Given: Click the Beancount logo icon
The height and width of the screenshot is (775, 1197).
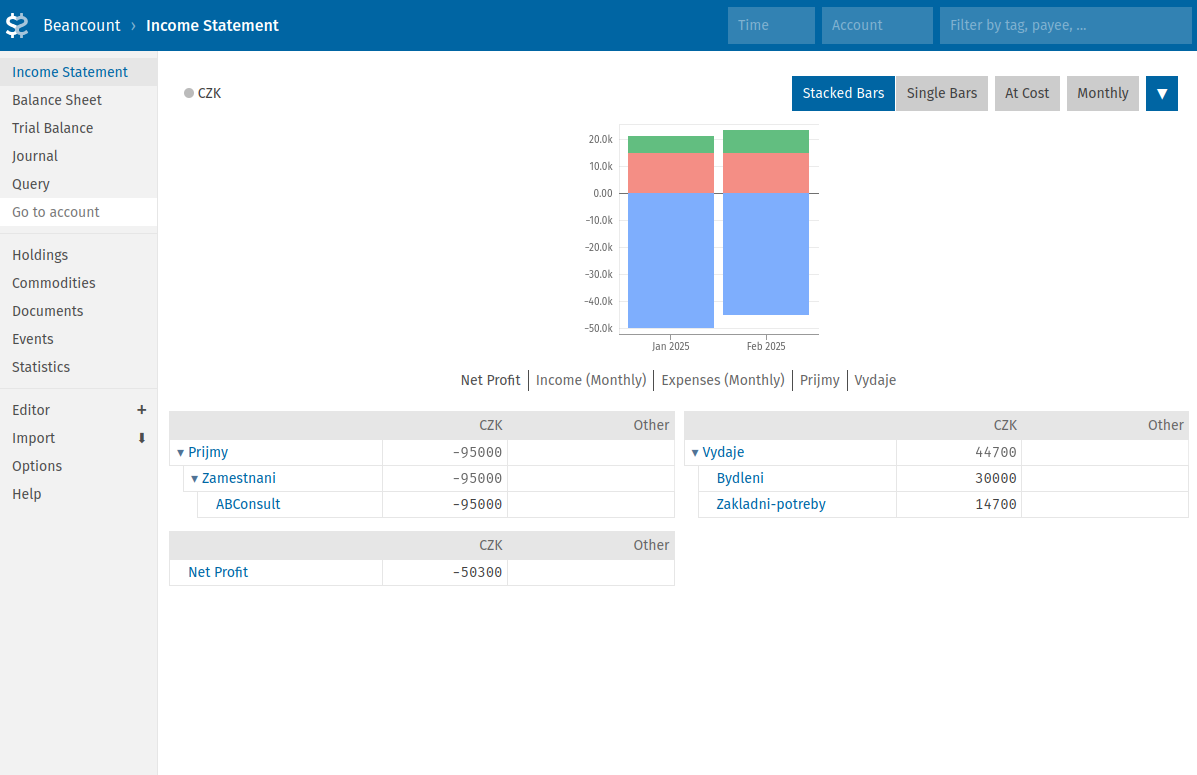Looking at the screenshot, I should tap(17, 25).
